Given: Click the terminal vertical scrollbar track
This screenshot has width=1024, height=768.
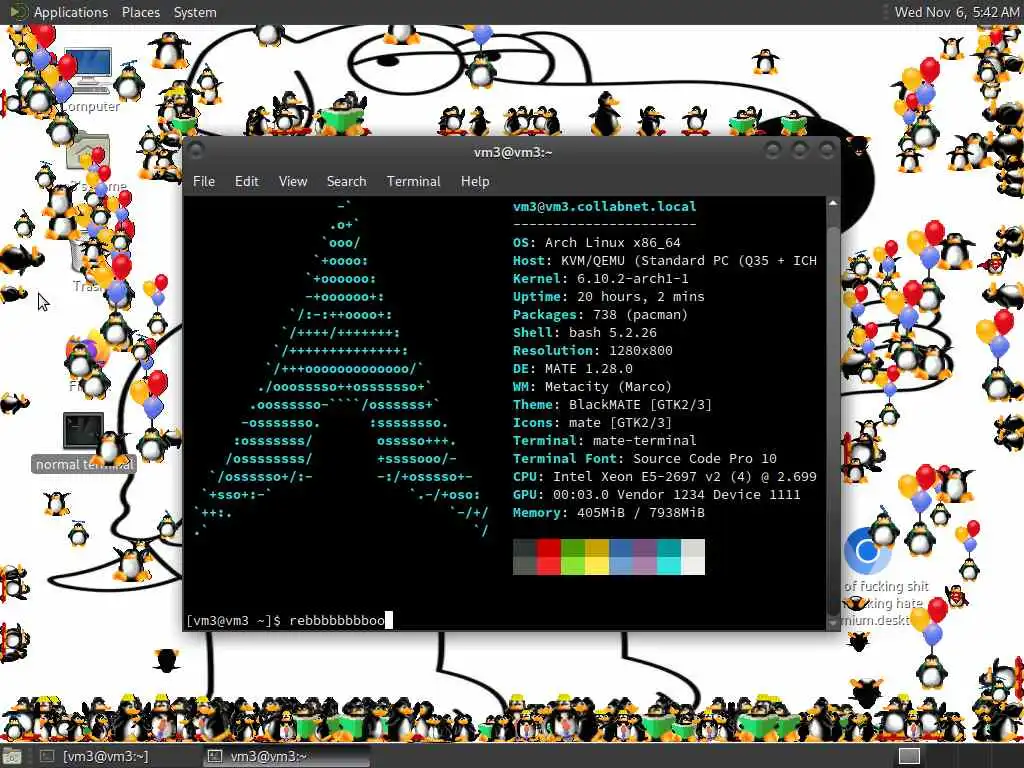Looking at the screenshot, I should pos(833,413).
